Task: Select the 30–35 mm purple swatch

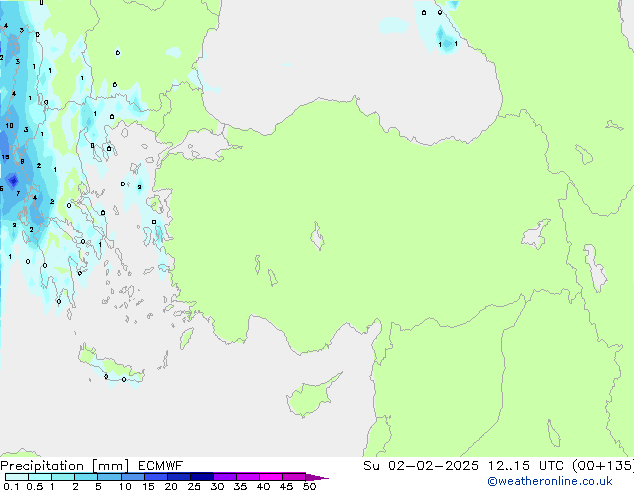Action: coord(224,477)
